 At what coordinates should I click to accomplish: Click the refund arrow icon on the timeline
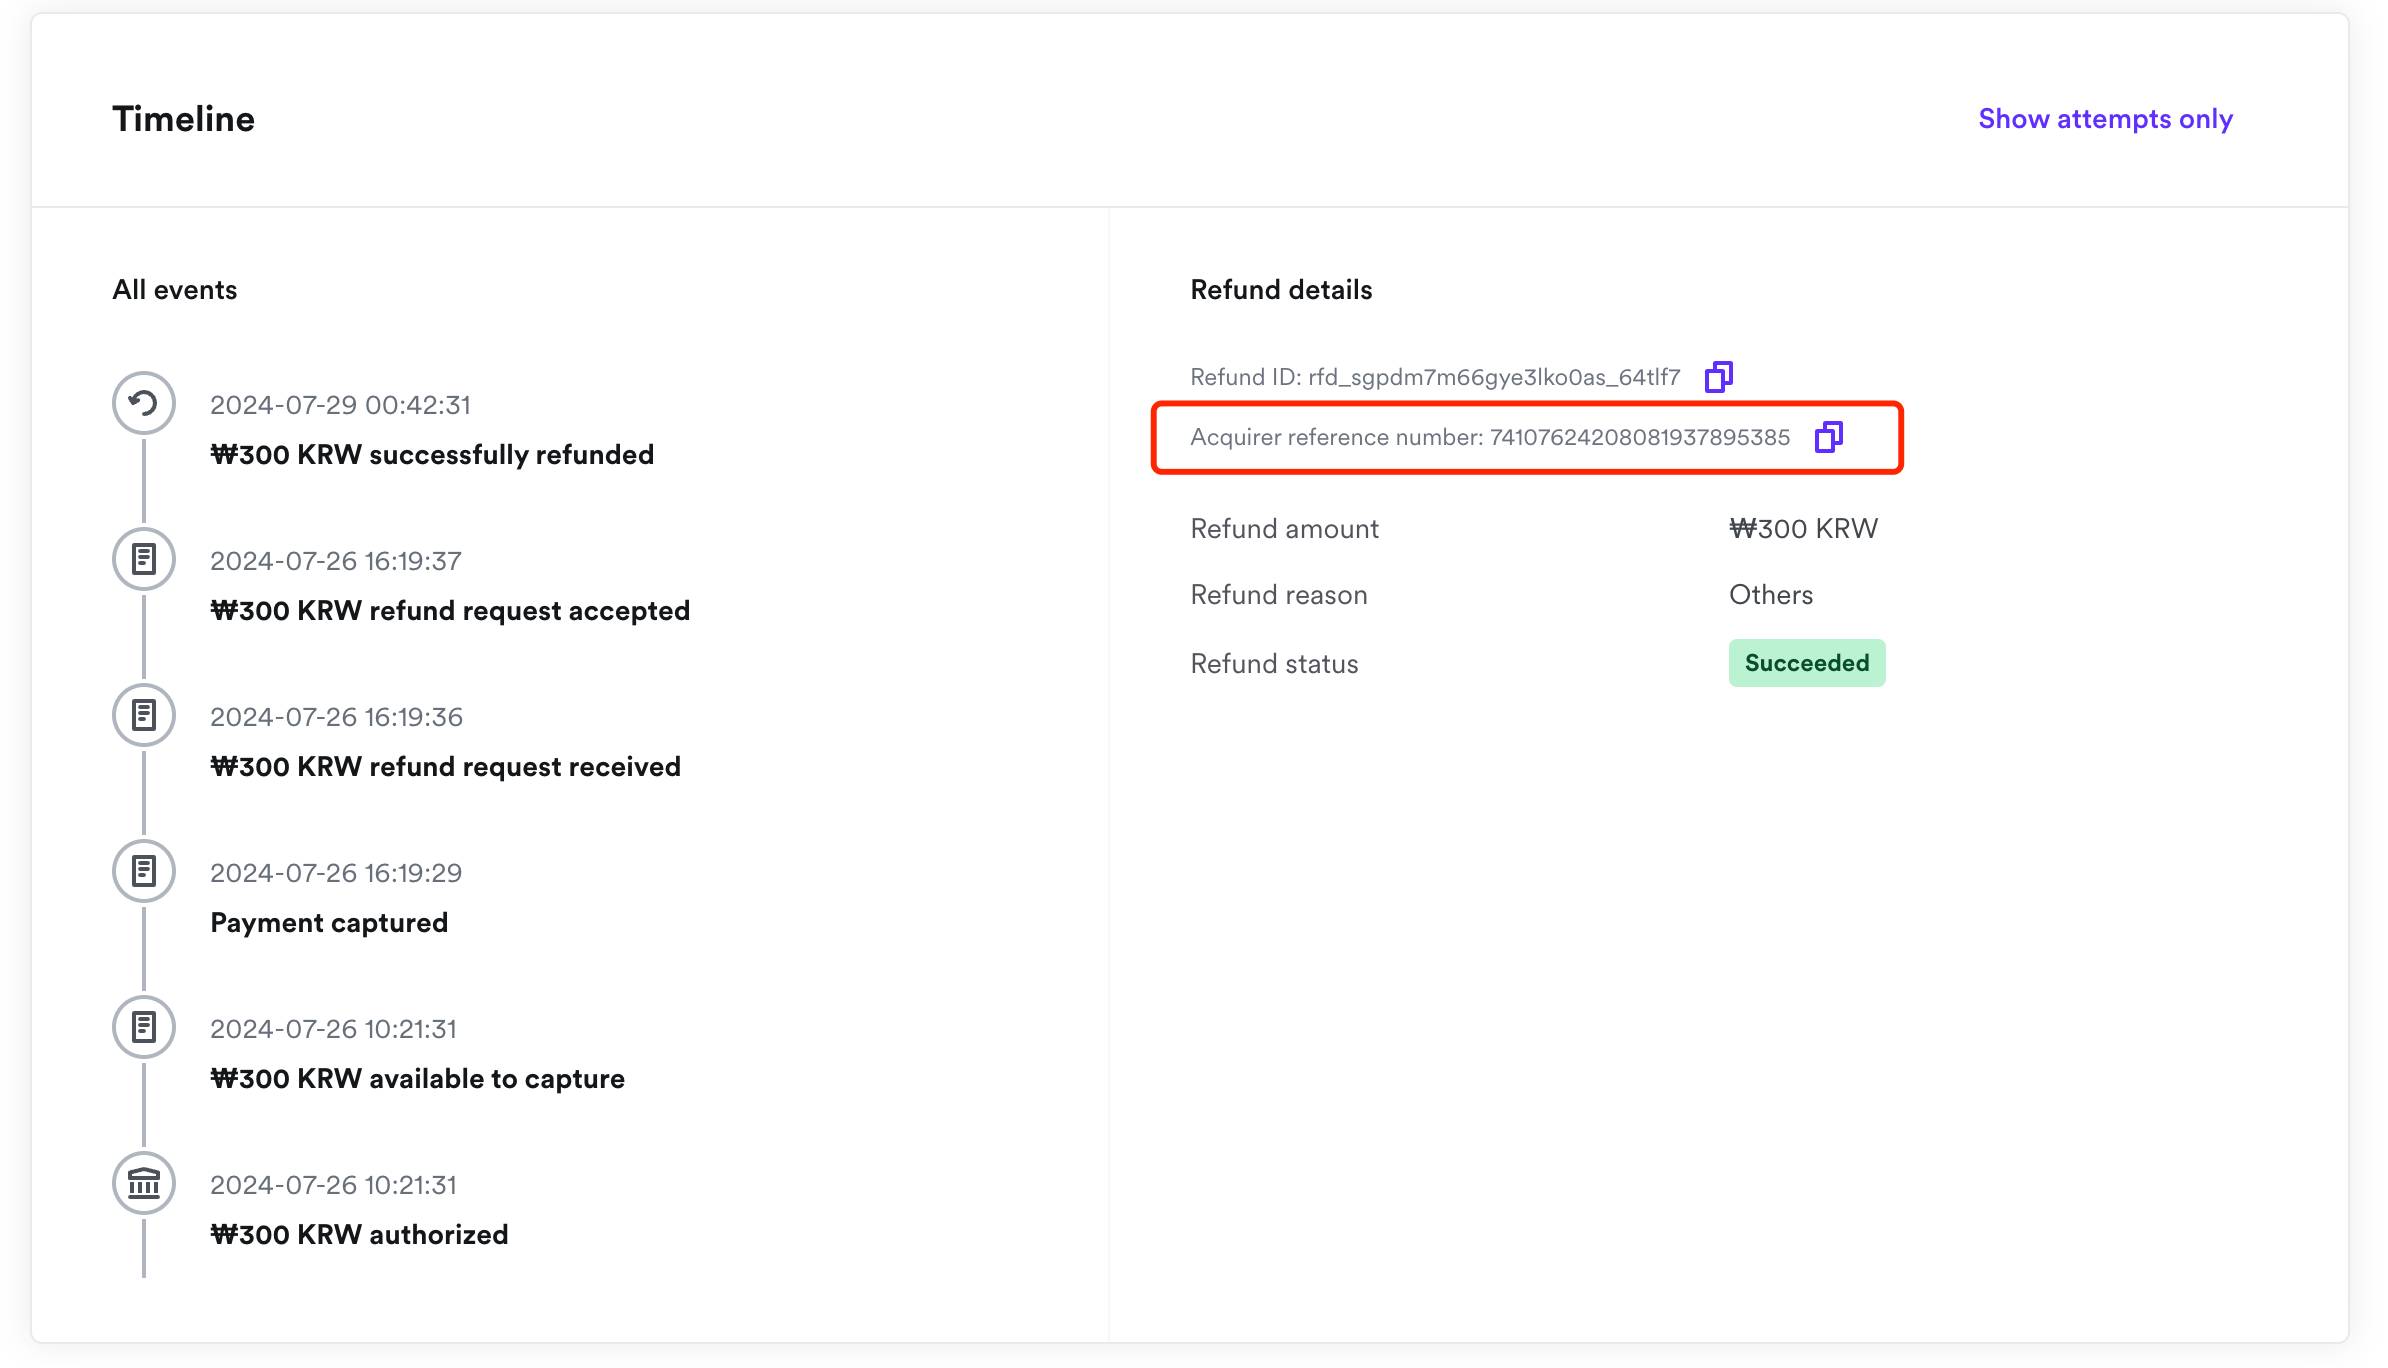click(143, 404)
